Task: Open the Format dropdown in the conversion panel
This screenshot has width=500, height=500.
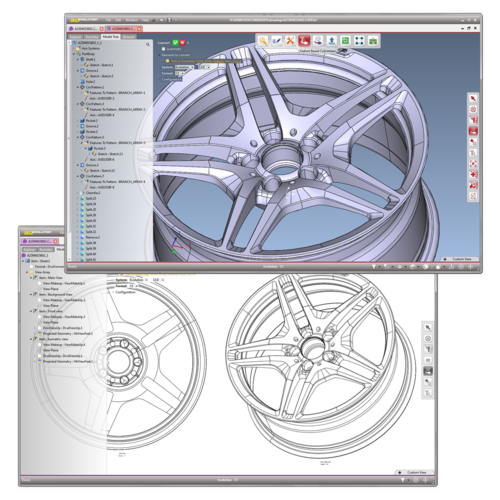Action: click(180, 73)
